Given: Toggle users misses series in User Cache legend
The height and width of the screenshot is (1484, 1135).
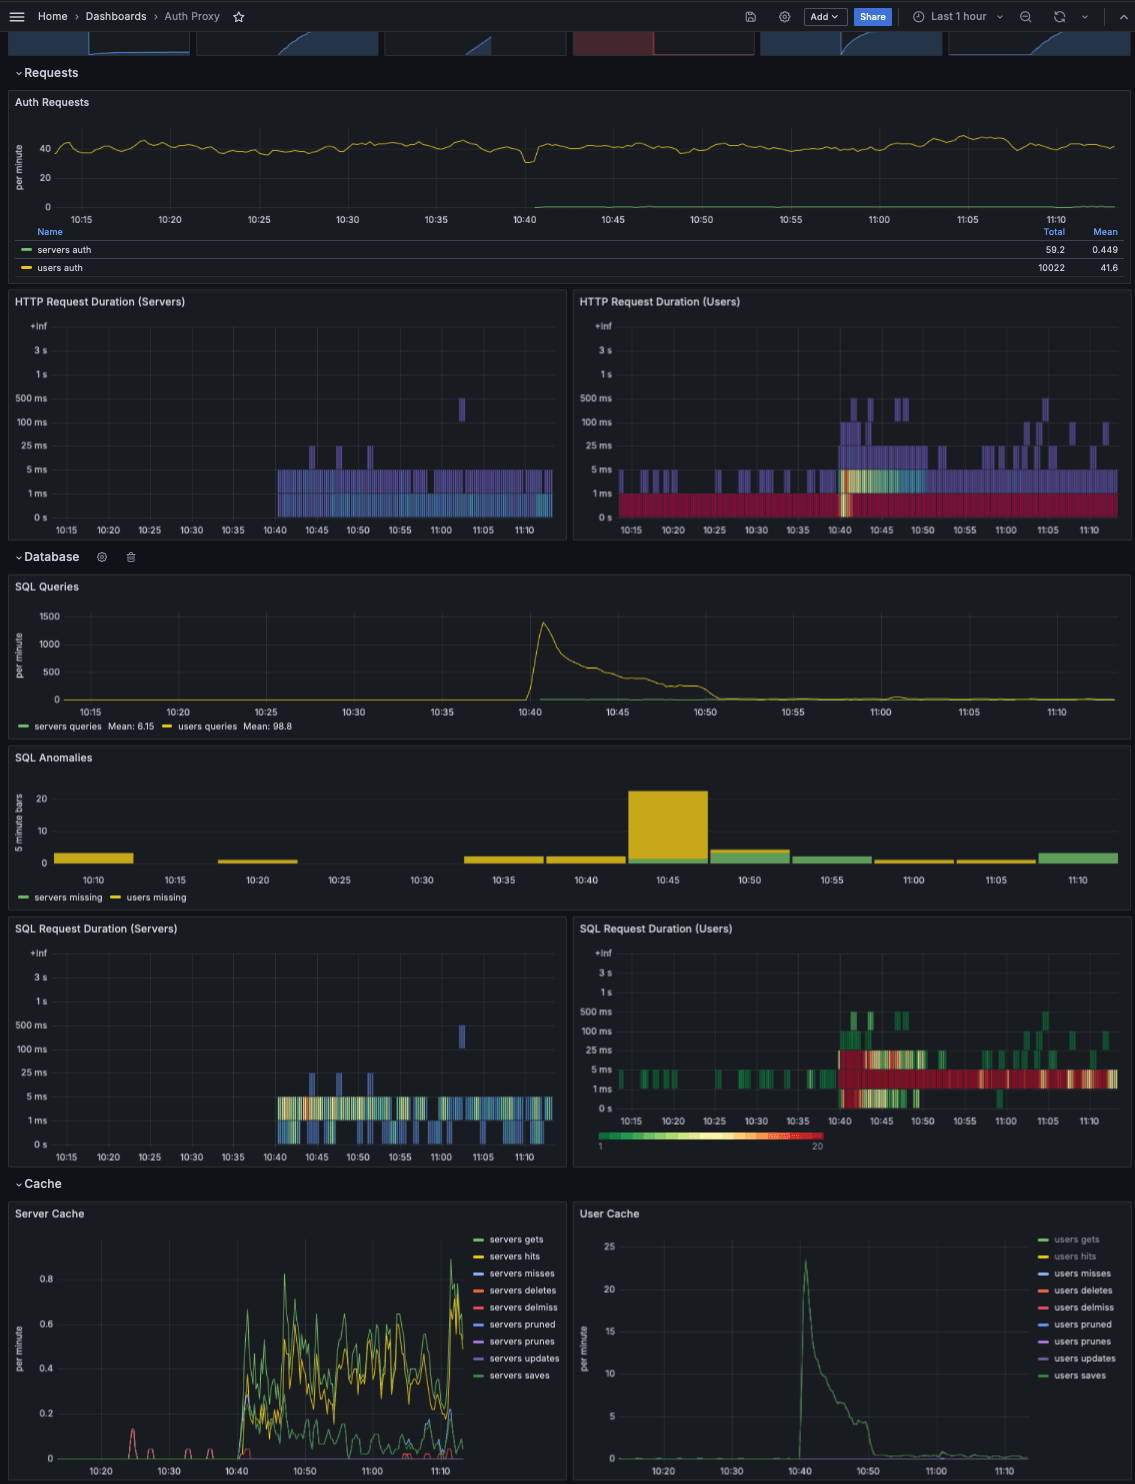Looking at the screenshot, I should click(x=1082, y=1273).
